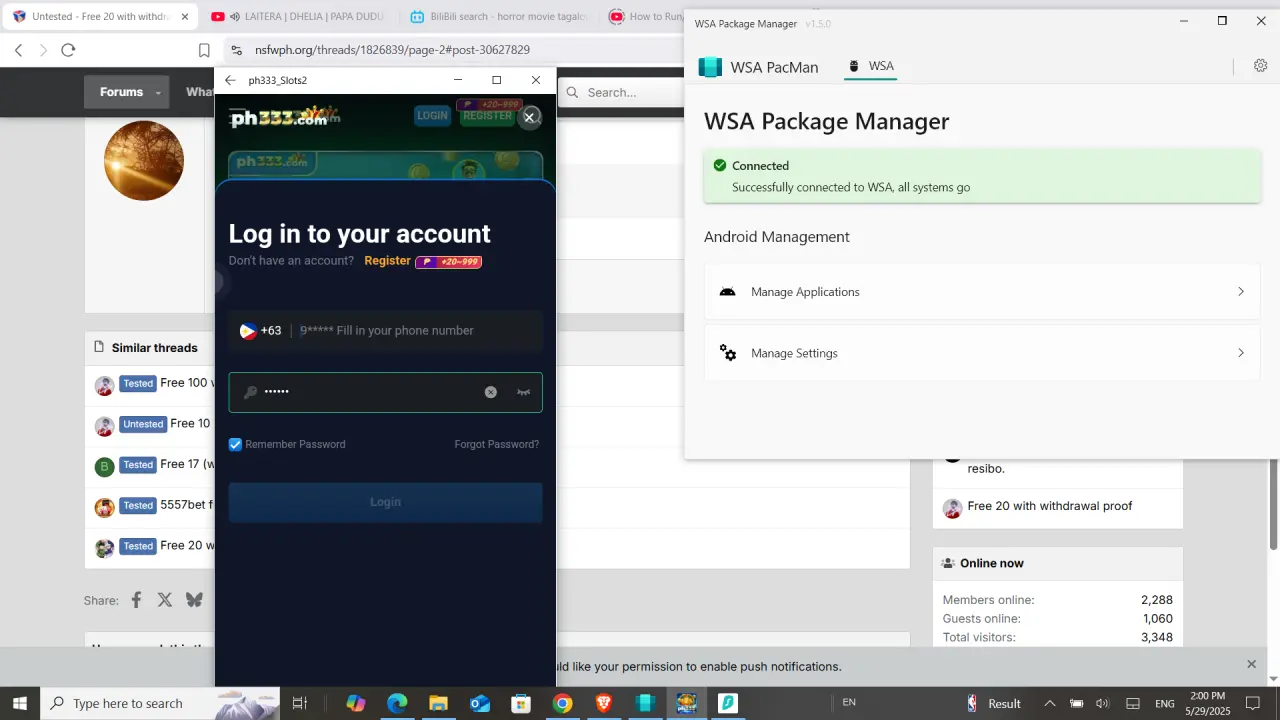Toggle password visibility eye in ph333 login
Viewport: 1280px width, 720px height.
coord(523,392)
